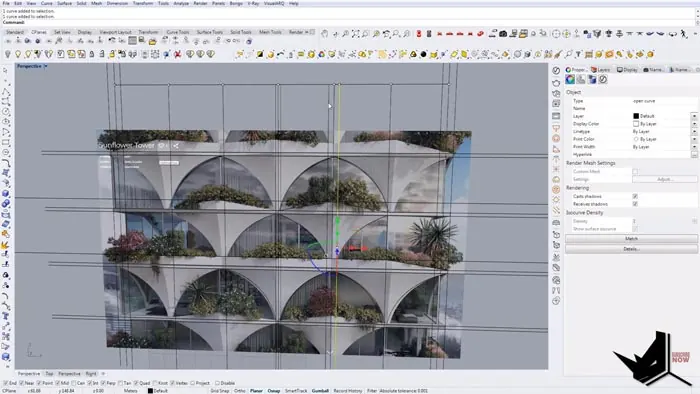Open the File menu
The width and height of the screenshot is (700, 394).
(6, 3)
